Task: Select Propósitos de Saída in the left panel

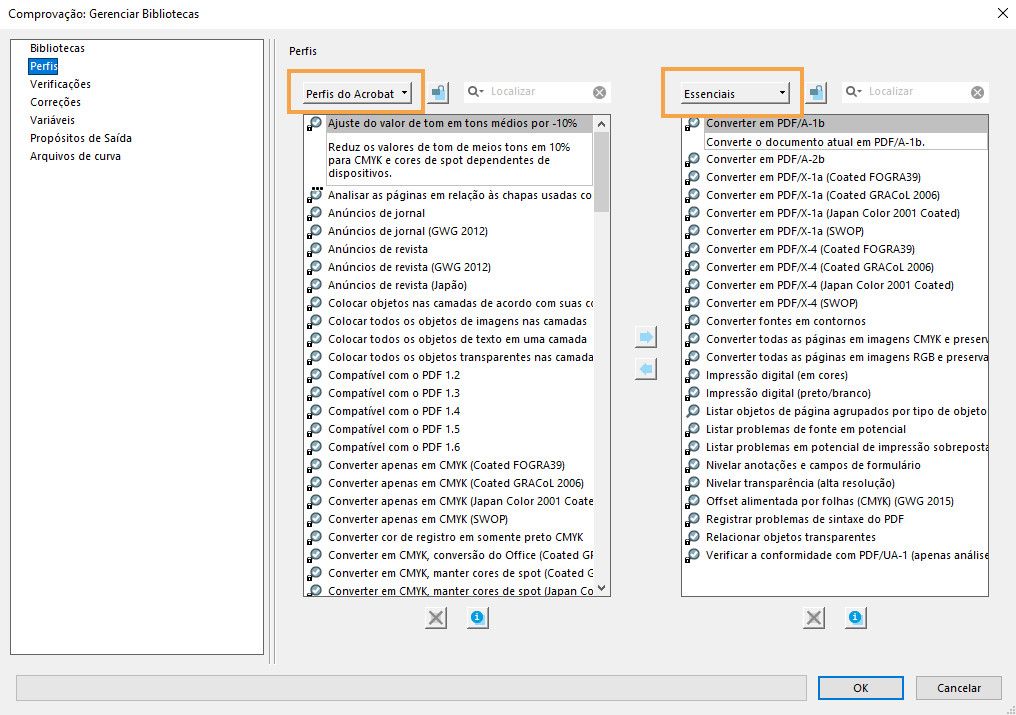Action: [x=80, y=138]
